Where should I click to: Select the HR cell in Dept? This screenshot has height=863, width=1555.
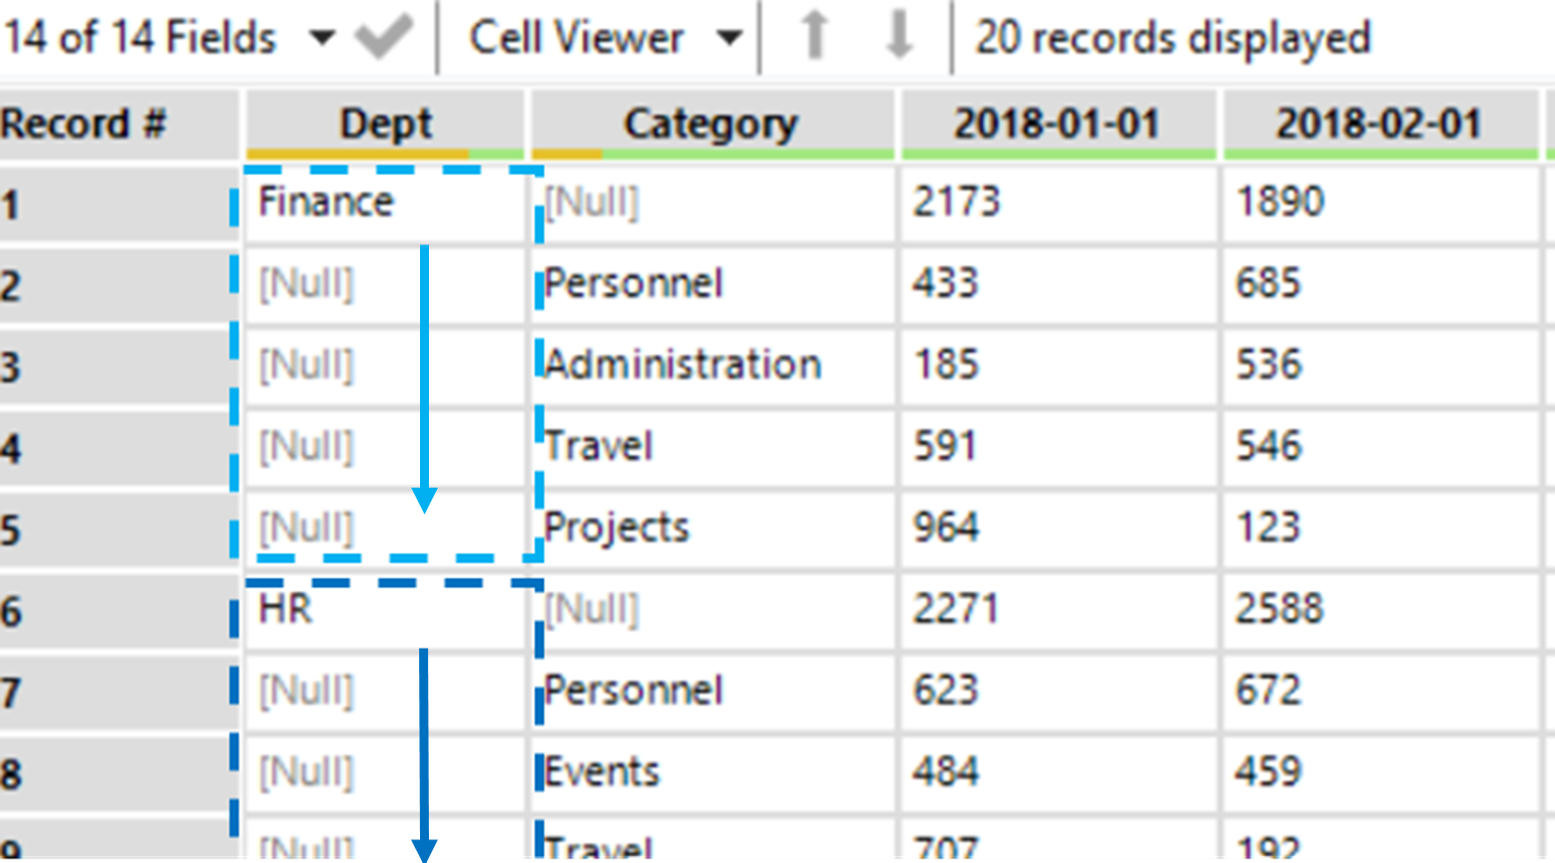coord(286,608)
